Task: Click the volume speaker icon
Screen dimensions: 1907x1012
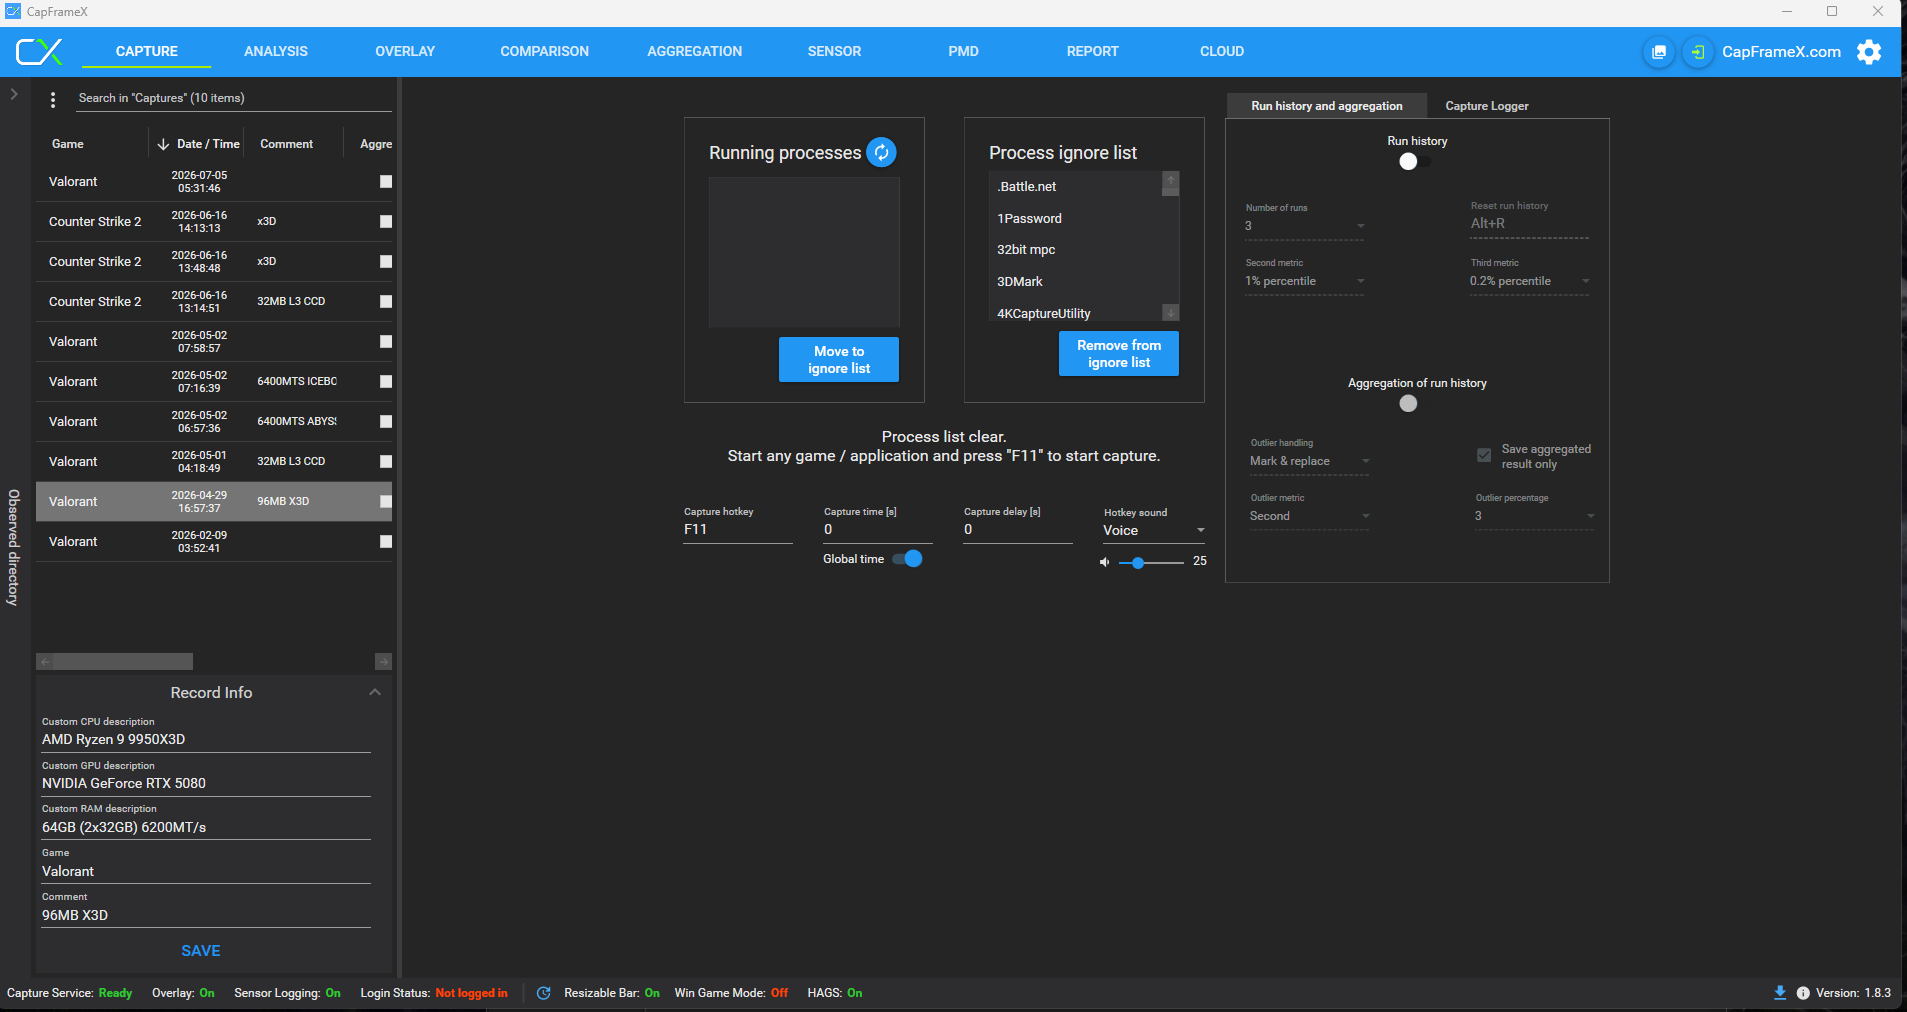Action: (1104, 562)
